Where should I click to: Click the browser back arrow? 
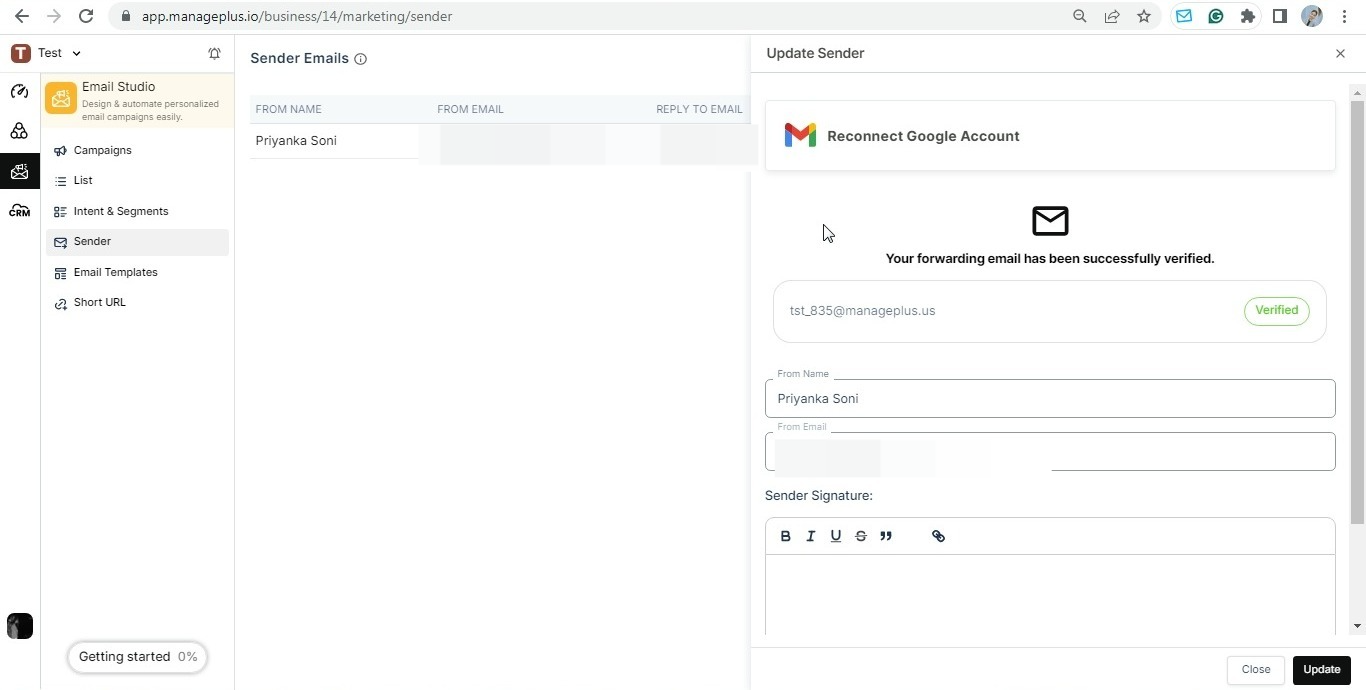[x=22, y=16]
